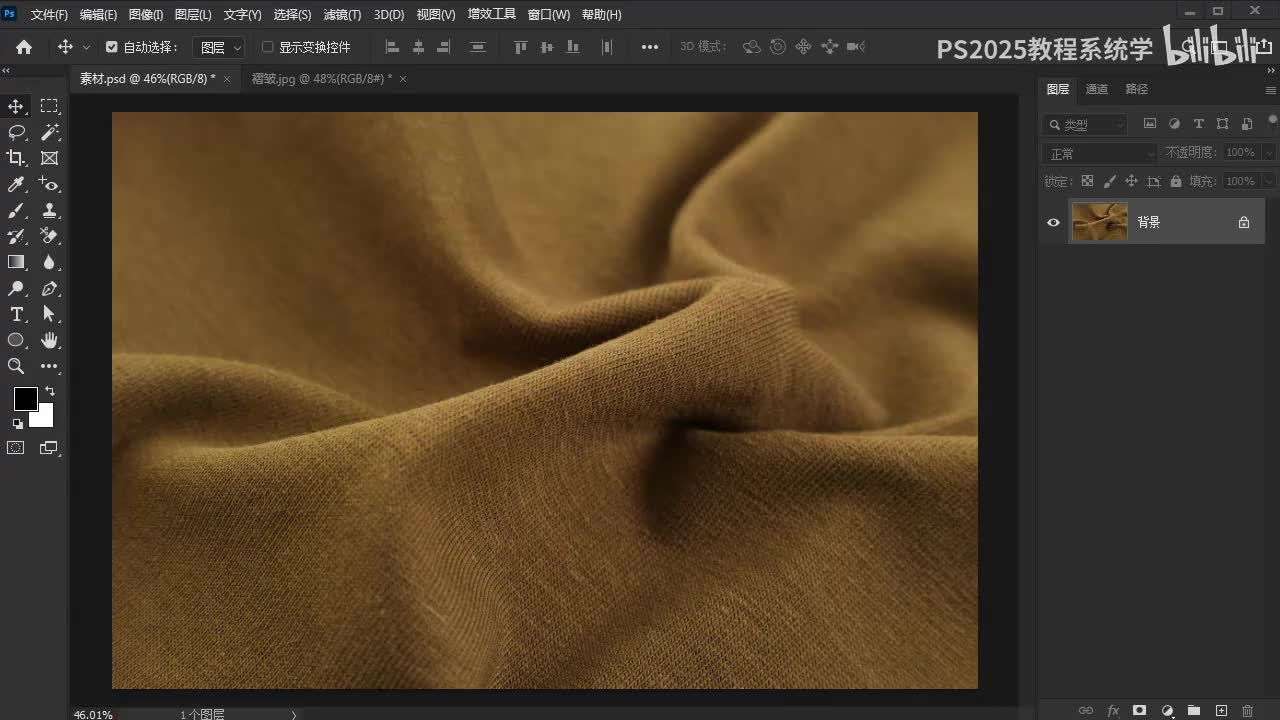Uncheck the 自动选择 checkbox
The width and height of the screenshot is (1280, 720).
pyautogui.click(x=112, y=47)
